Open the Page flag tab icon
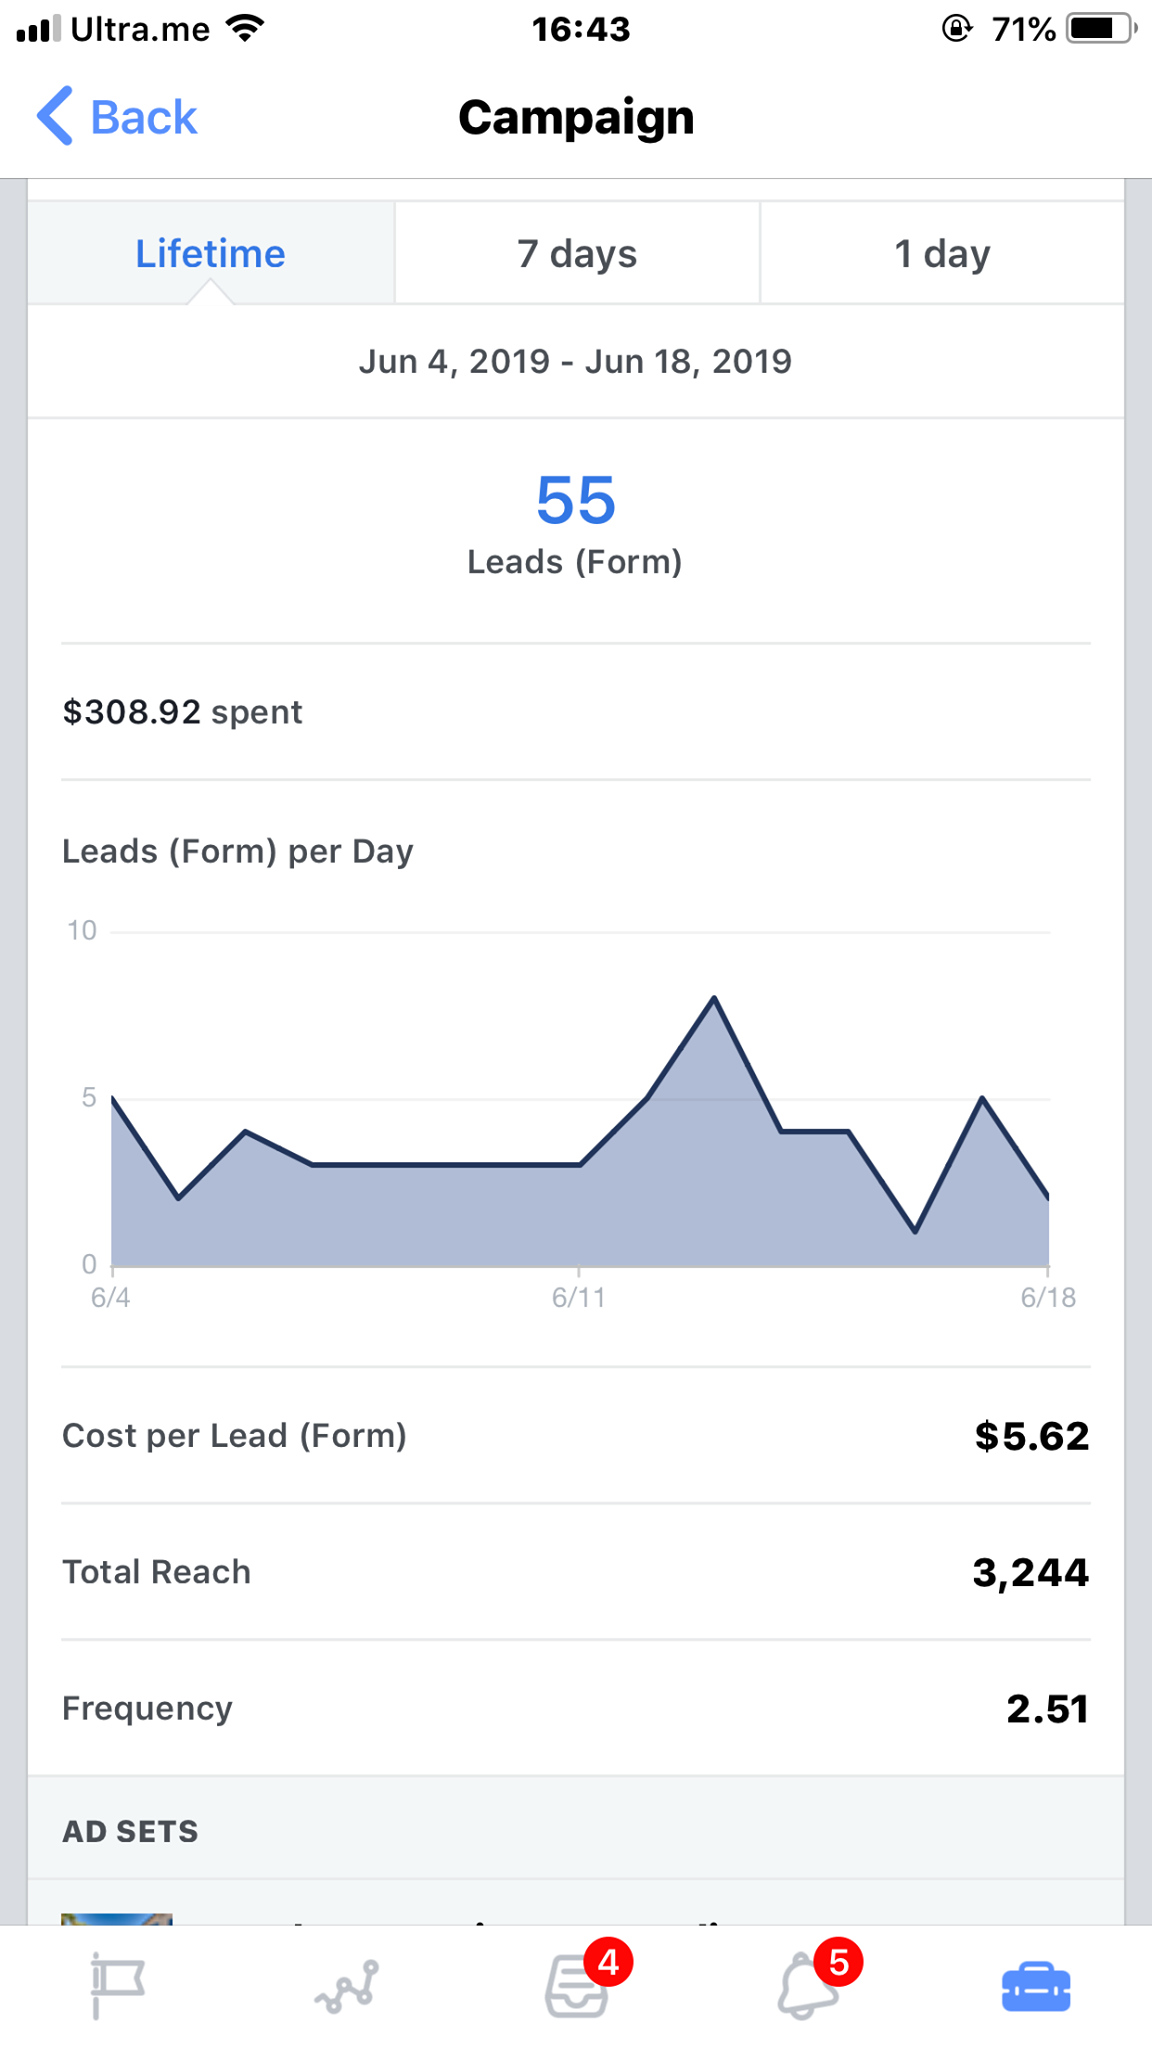 tap(118, 1984)
